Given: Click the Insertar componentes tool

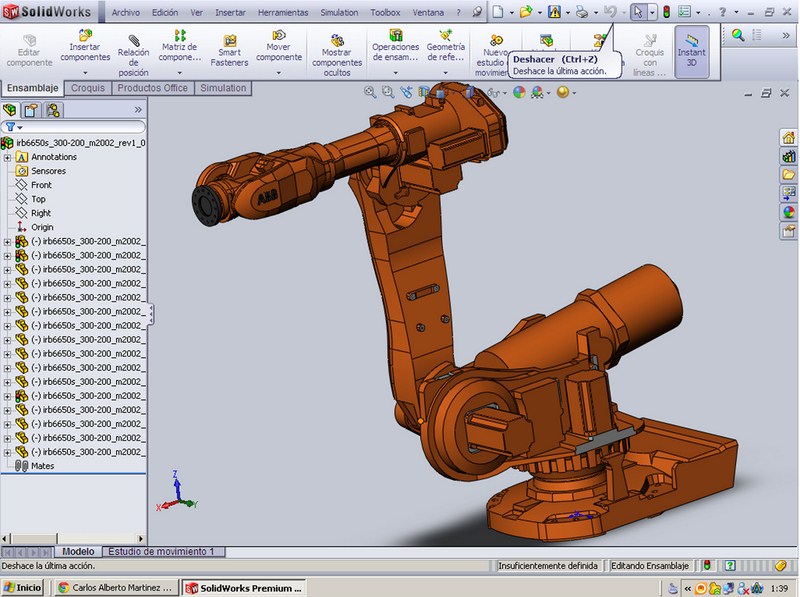Looking at the screenshot, I should [85, 46].
